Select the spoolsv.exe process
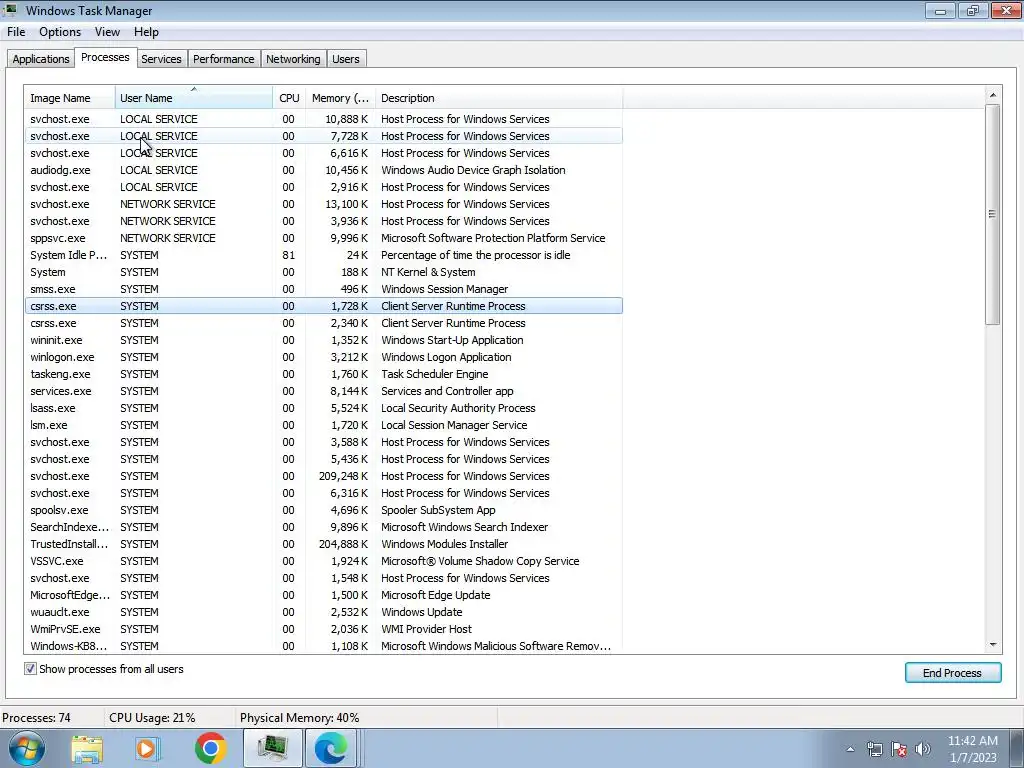Viewport: 1024px width, 768px height. (x=323, y=509)
